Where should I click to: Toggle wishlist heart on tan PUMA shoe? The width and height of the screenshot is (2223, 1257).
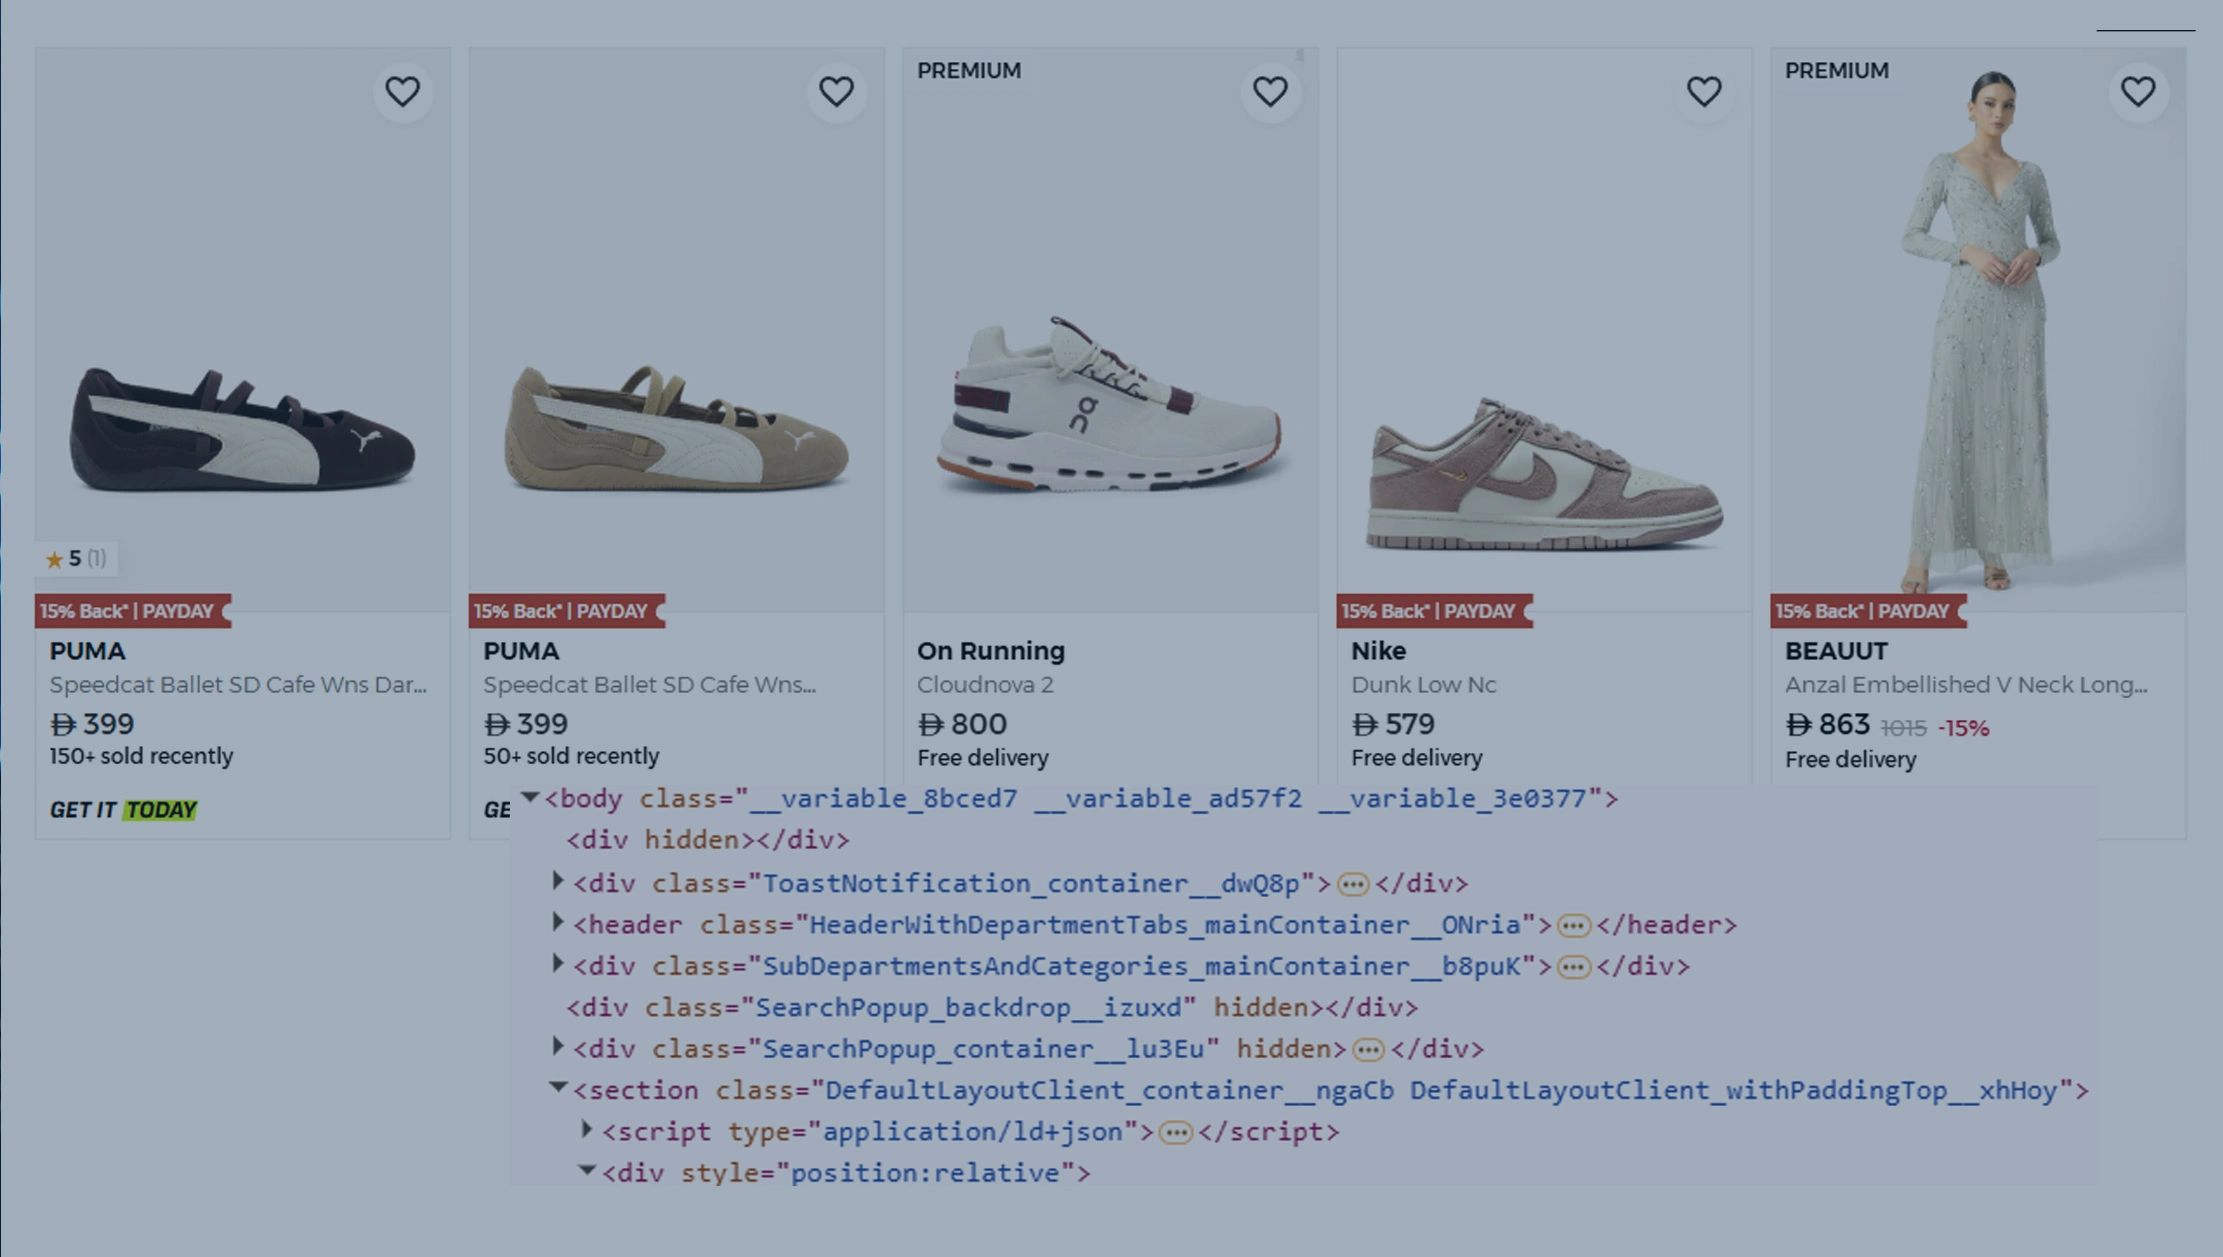(x=836, y=92)
